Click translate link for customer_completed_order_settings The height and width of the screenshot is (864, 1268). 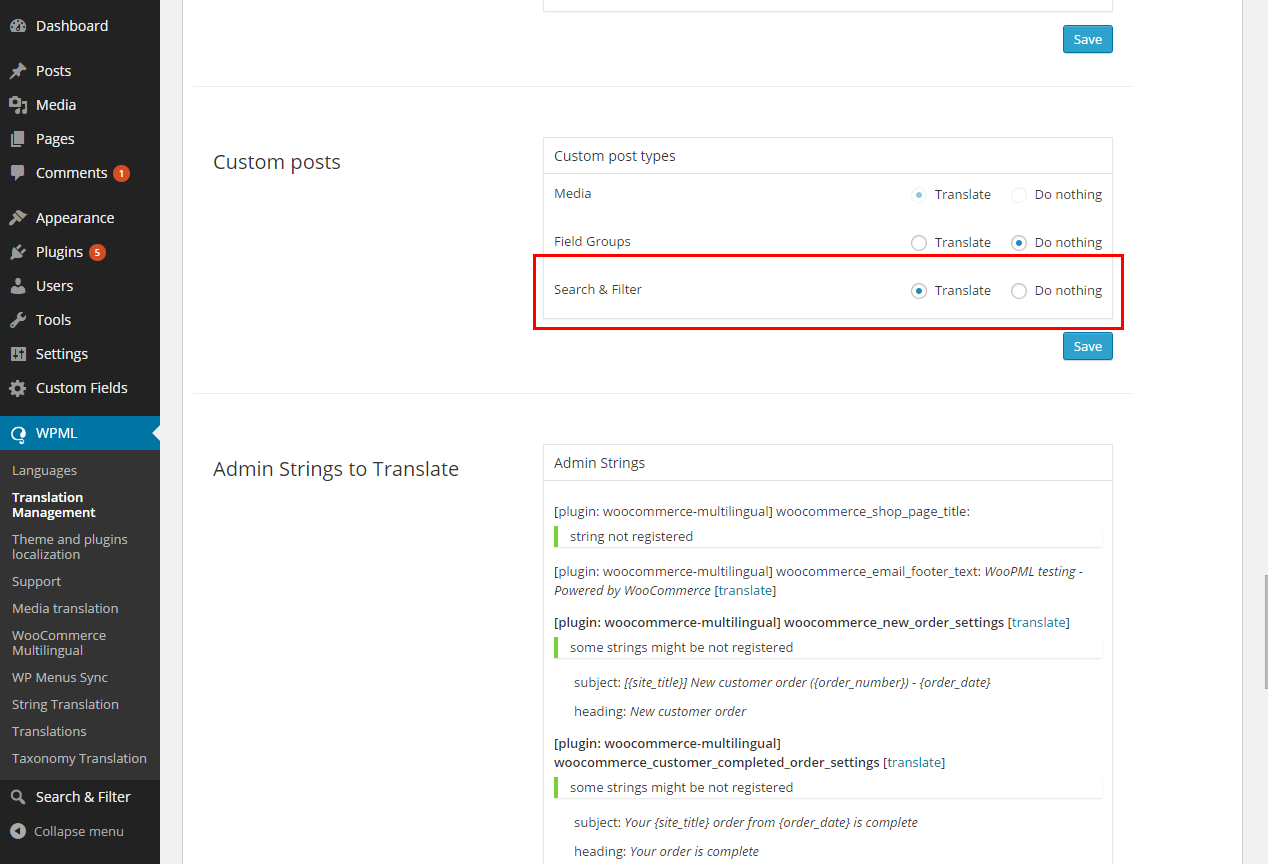pyautogui.click(x=914, y=763)
